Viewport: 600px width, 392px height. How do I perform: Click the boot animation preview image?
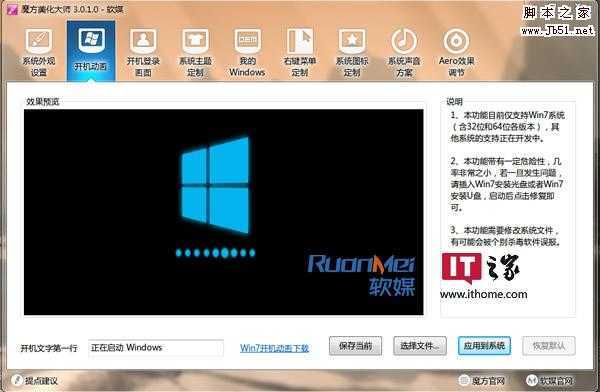click(223, 212)
